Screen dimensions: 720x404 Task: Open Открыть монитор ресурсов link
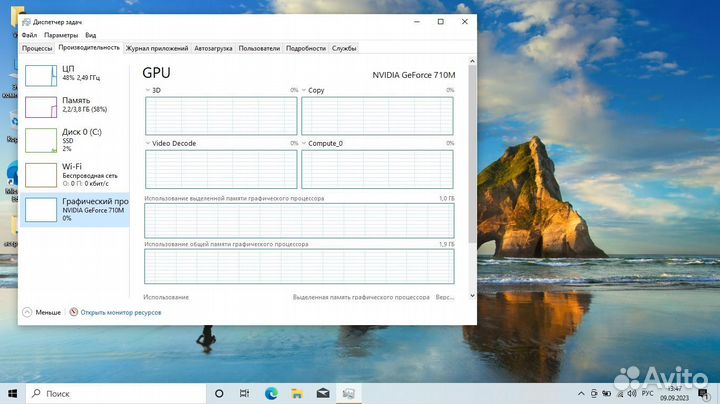(121, 312)
